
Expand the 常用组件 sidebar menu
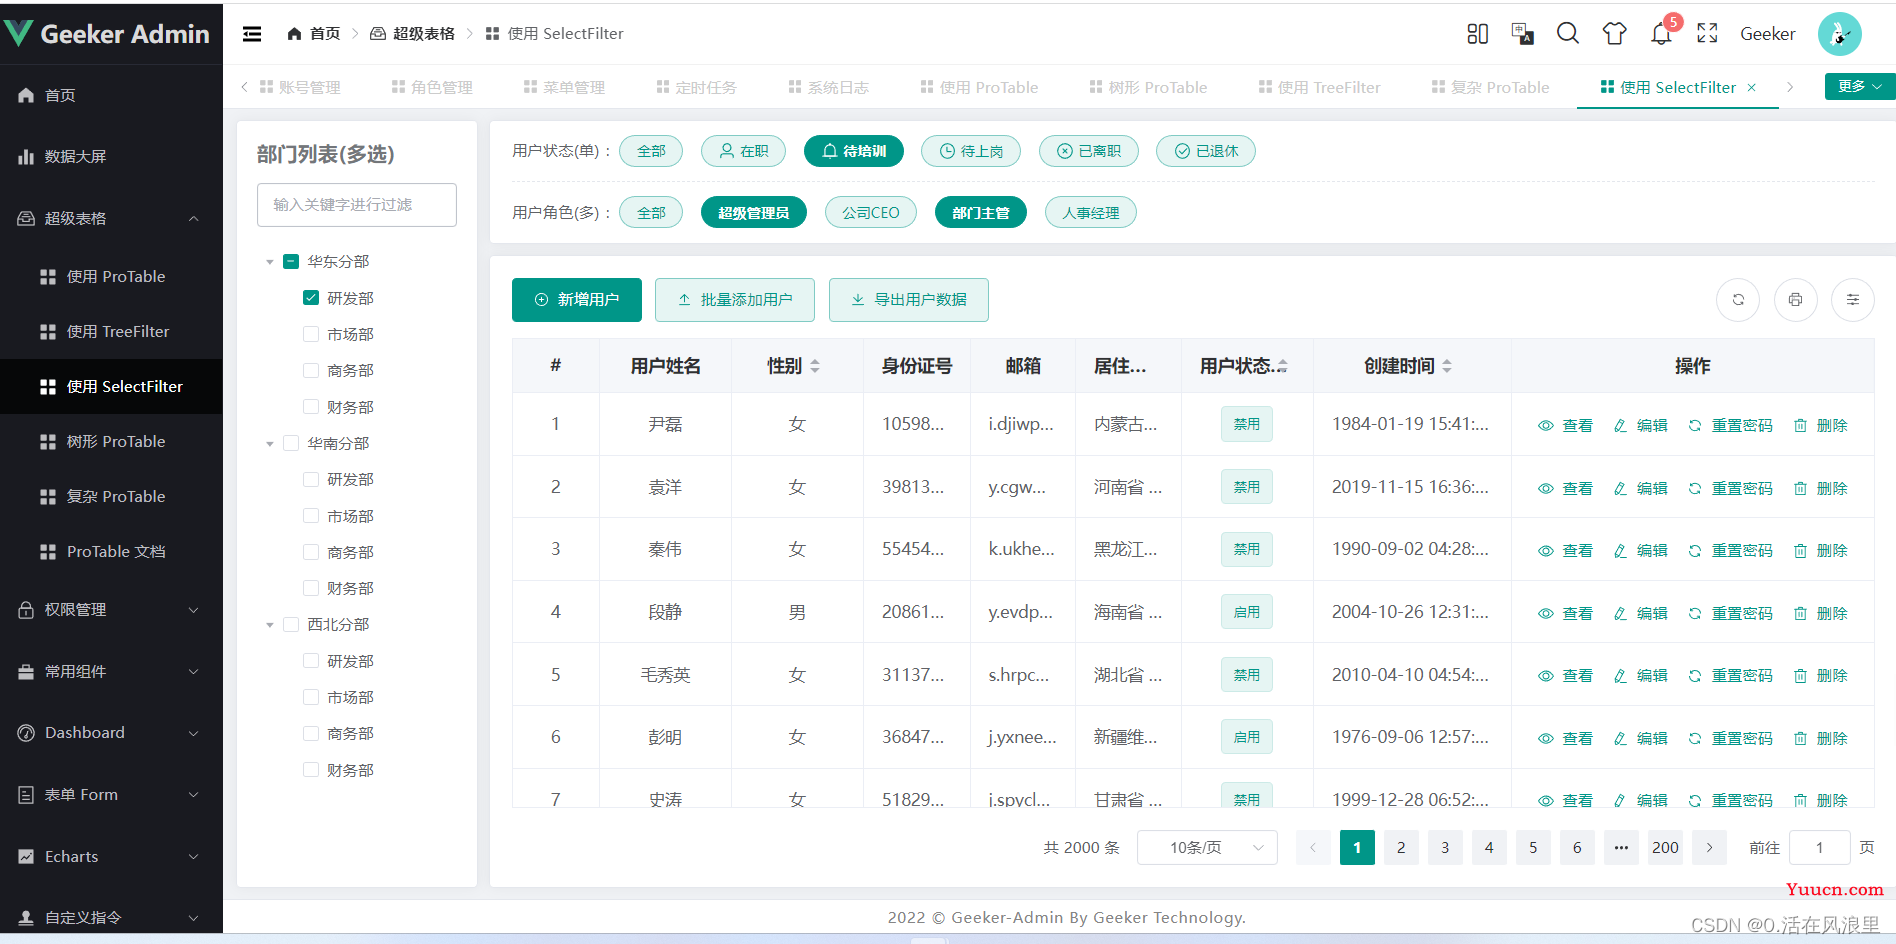click(111, 672)
